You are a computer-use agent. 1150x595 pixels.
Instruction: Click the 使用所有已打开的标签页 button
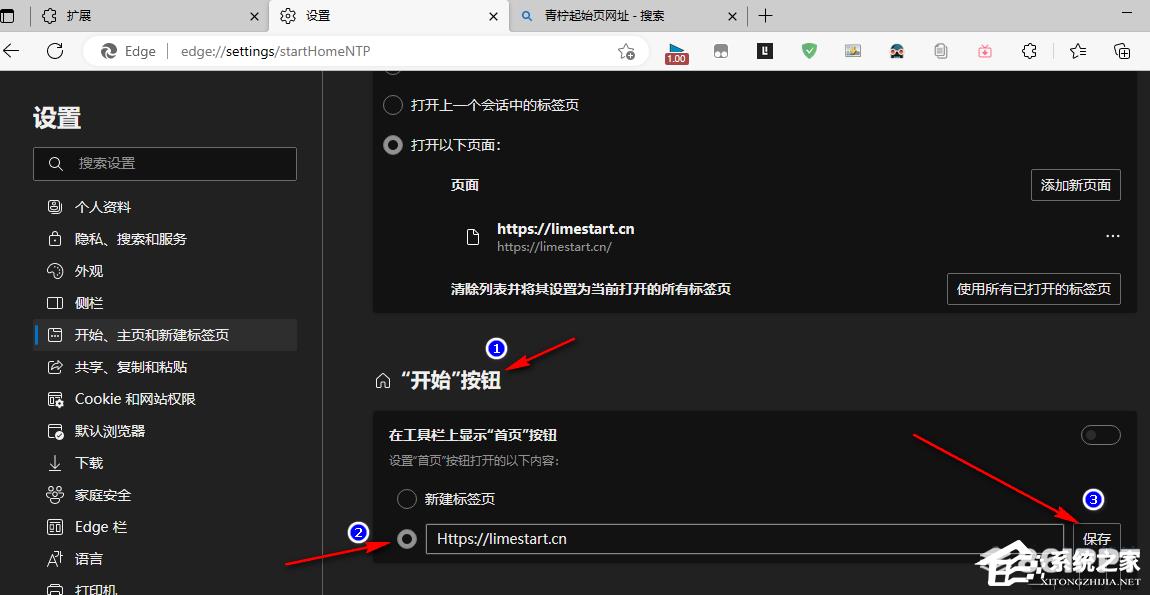pyautogui.click(x=1034, y=289)
